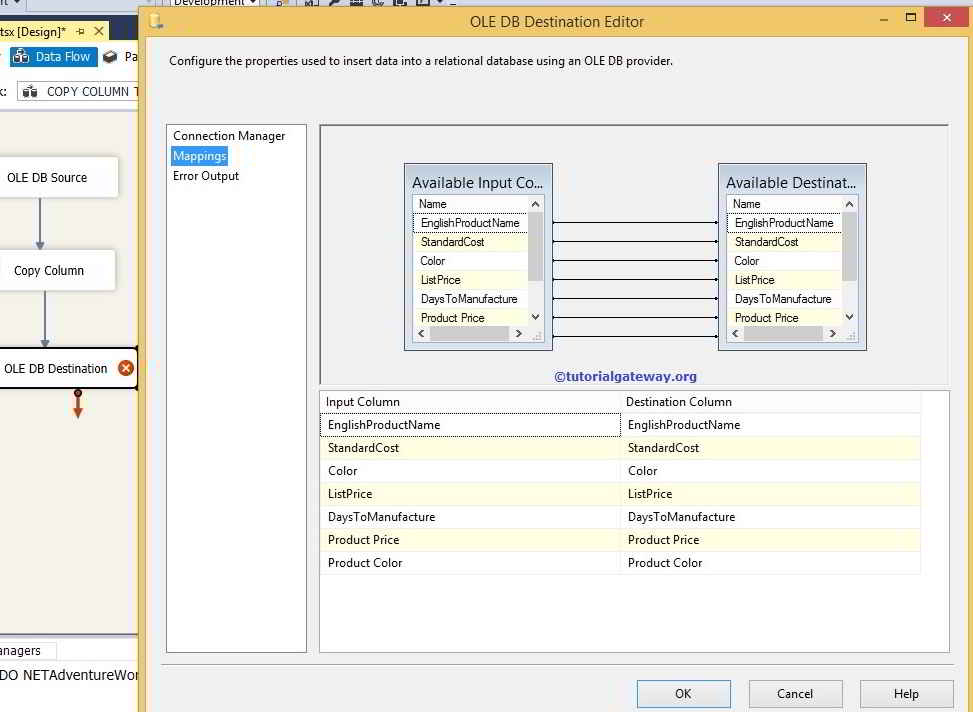Click the package icon beside the Data Flow tab
Image resolution: width=973 pixels, height=712 pixels.
point(110,56)
